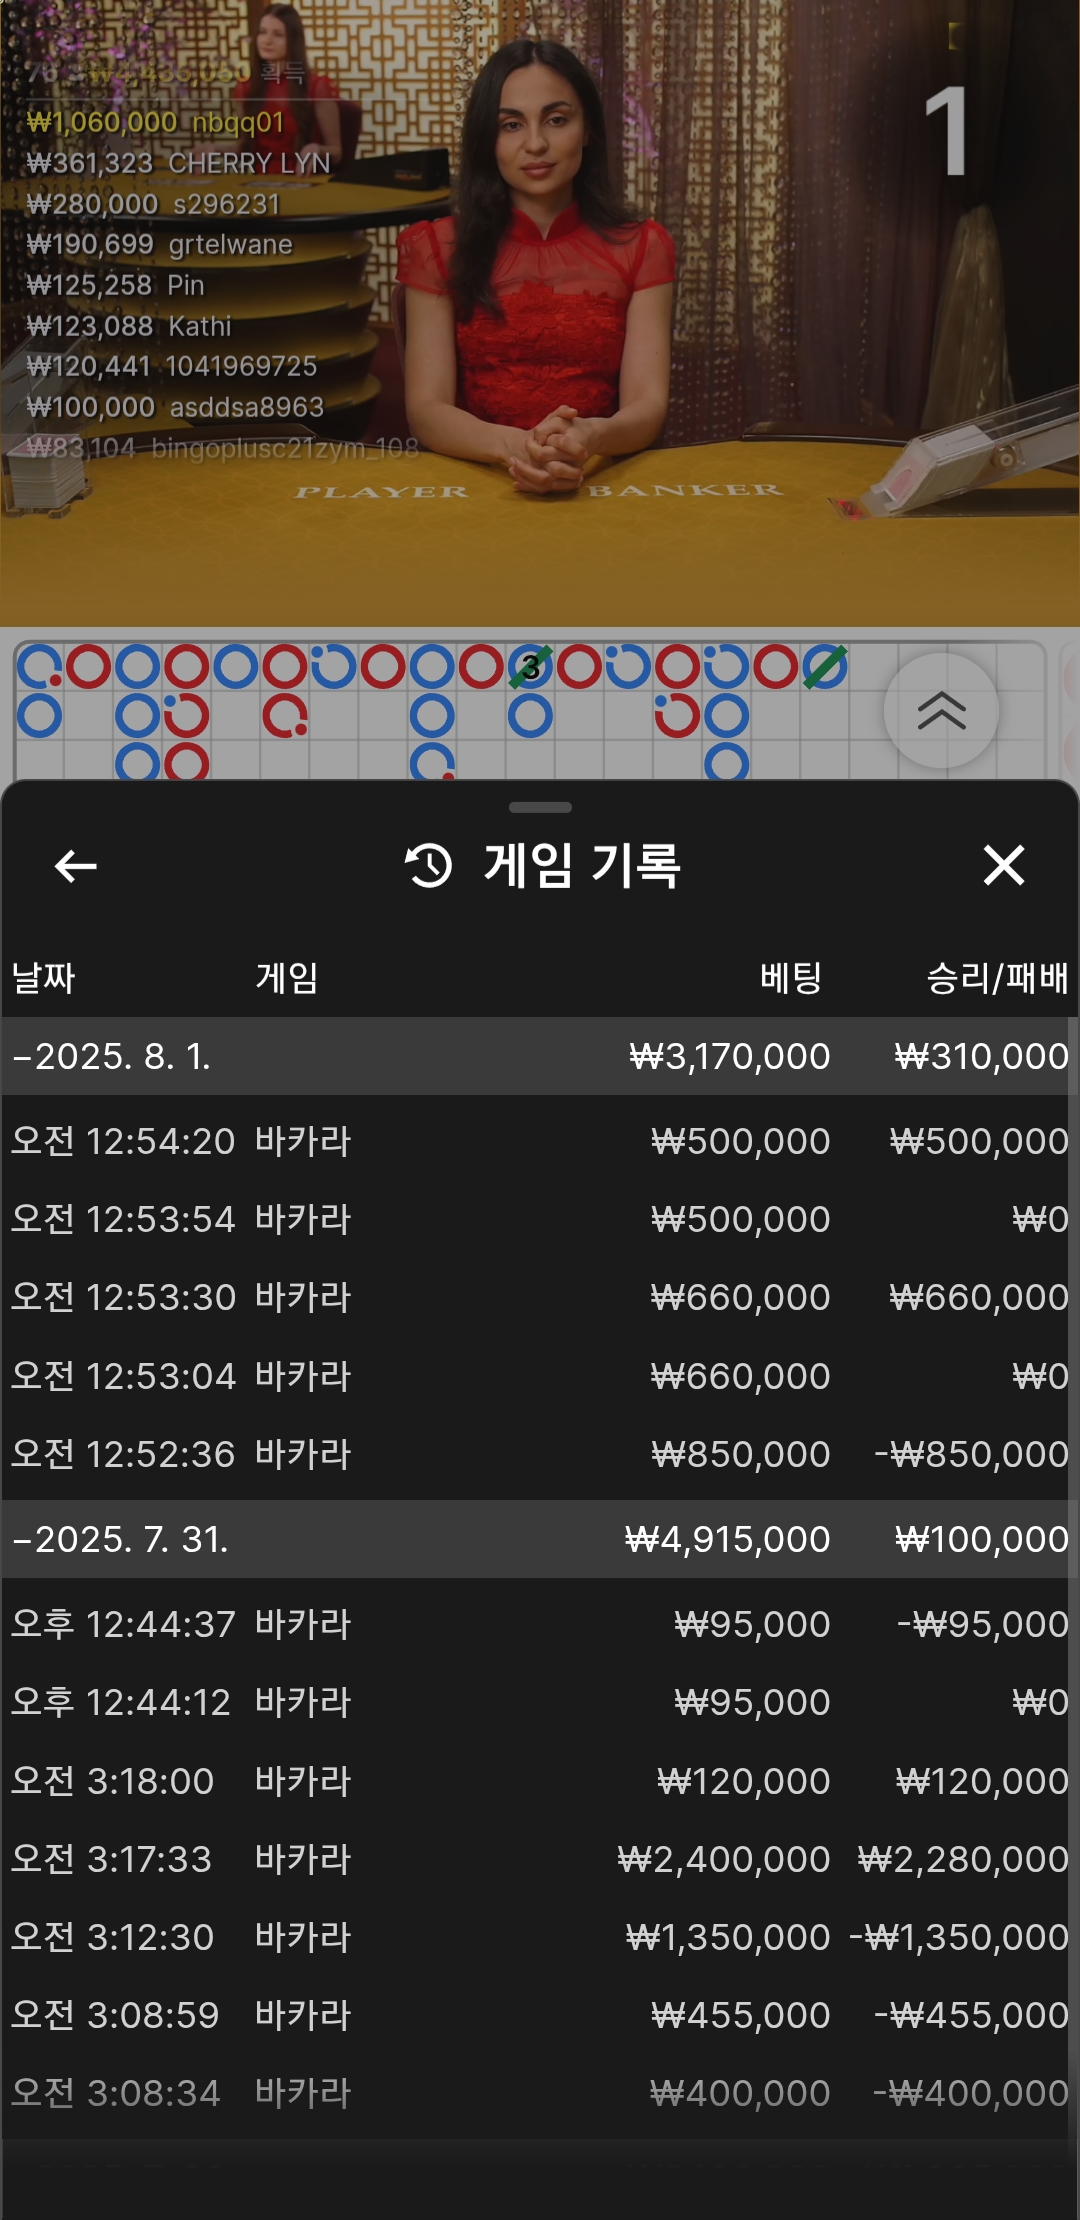Tap the ₩120,441 1041969725 winner entry

(172, 366)
